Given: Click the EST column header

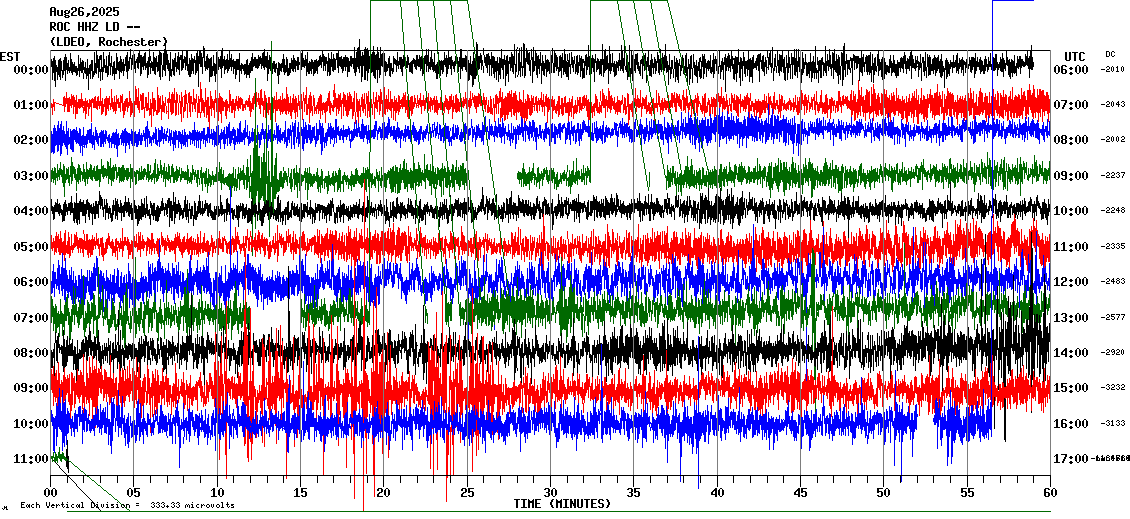Looking at the screenshot, I should 10,56.
